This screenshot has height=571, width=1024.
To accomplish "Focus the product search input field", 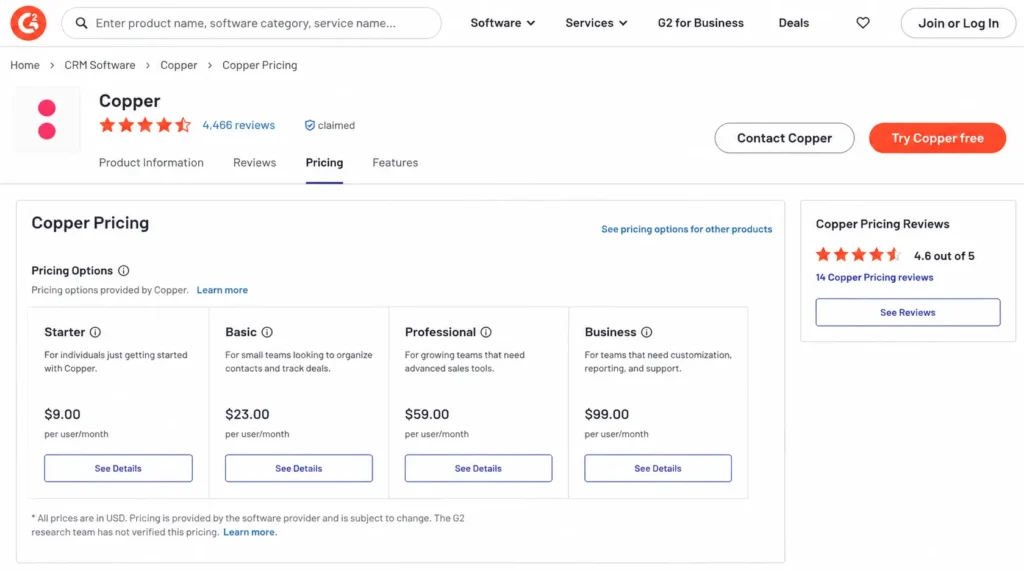I will 251,24.
